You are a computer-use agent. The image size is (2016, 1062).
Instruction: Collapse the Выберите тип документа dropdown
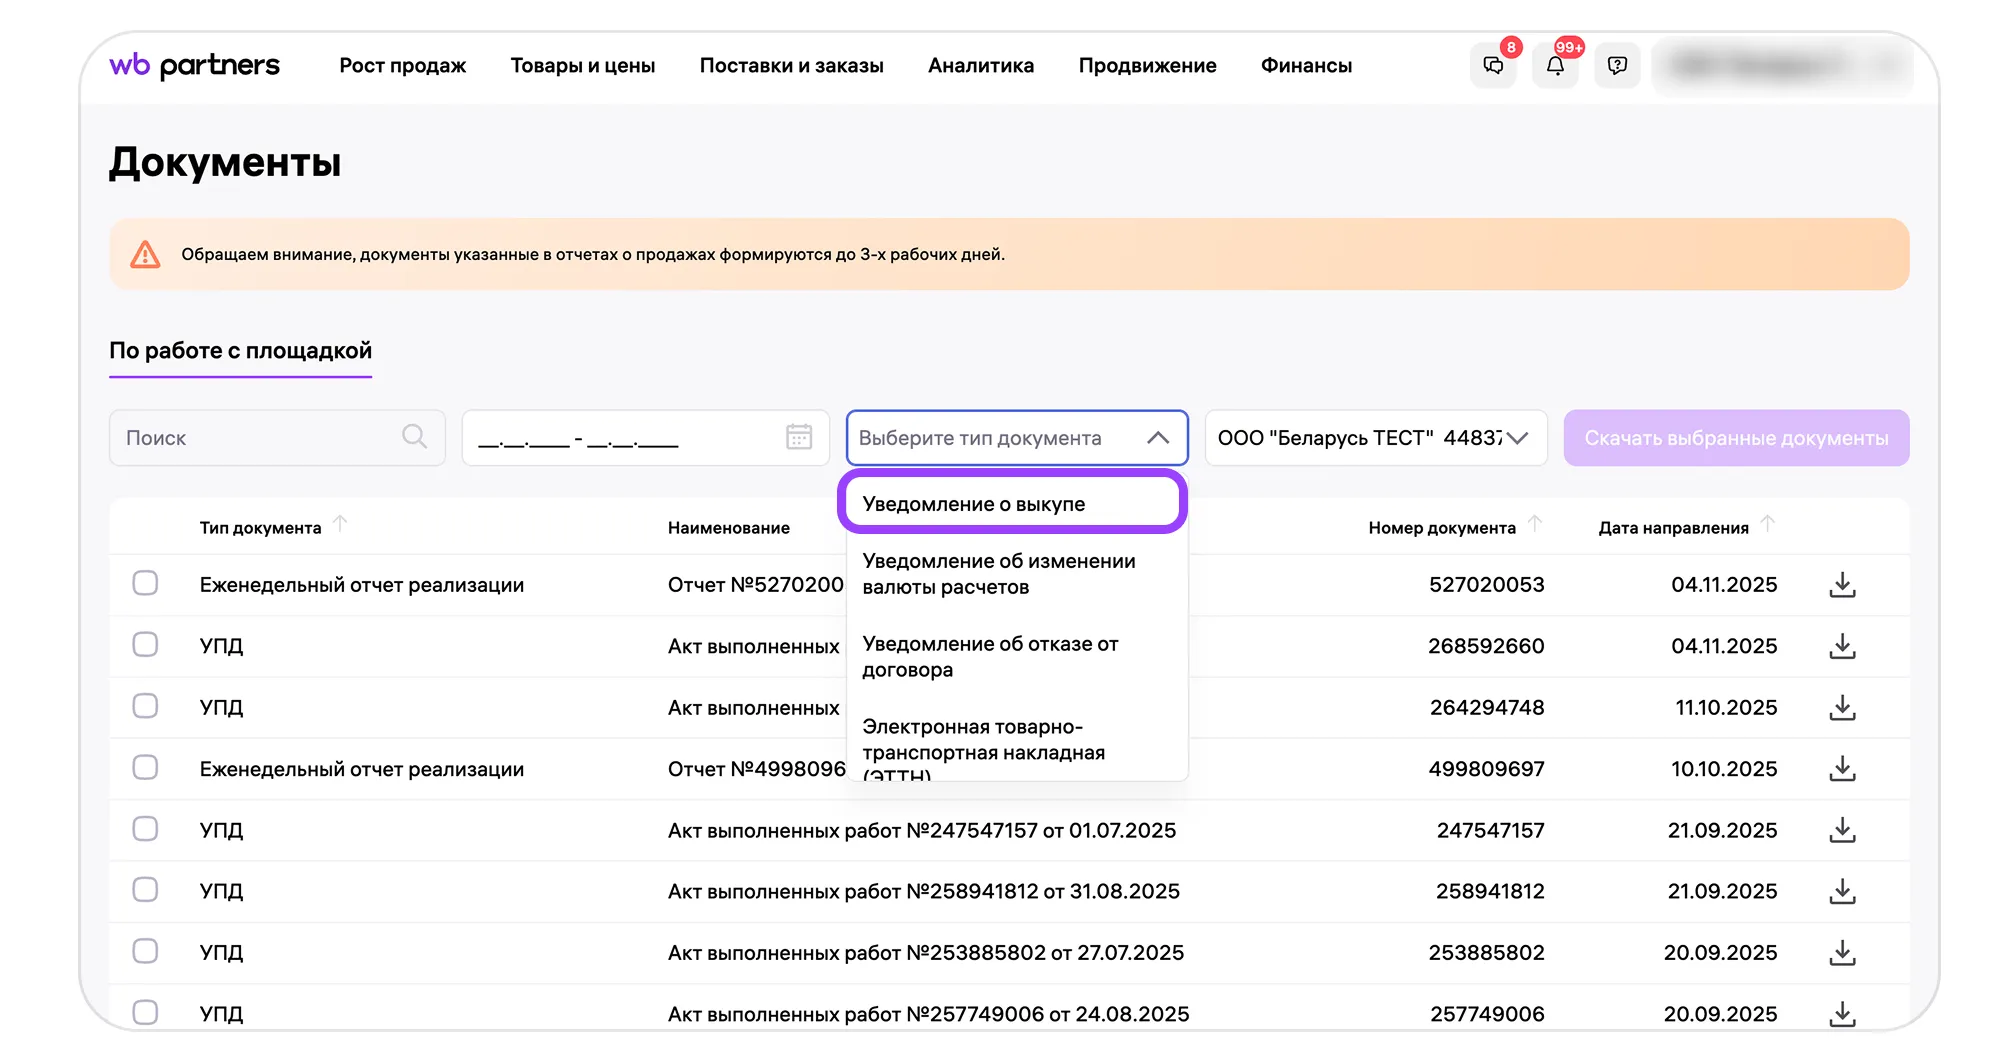tap(1158, 438)
